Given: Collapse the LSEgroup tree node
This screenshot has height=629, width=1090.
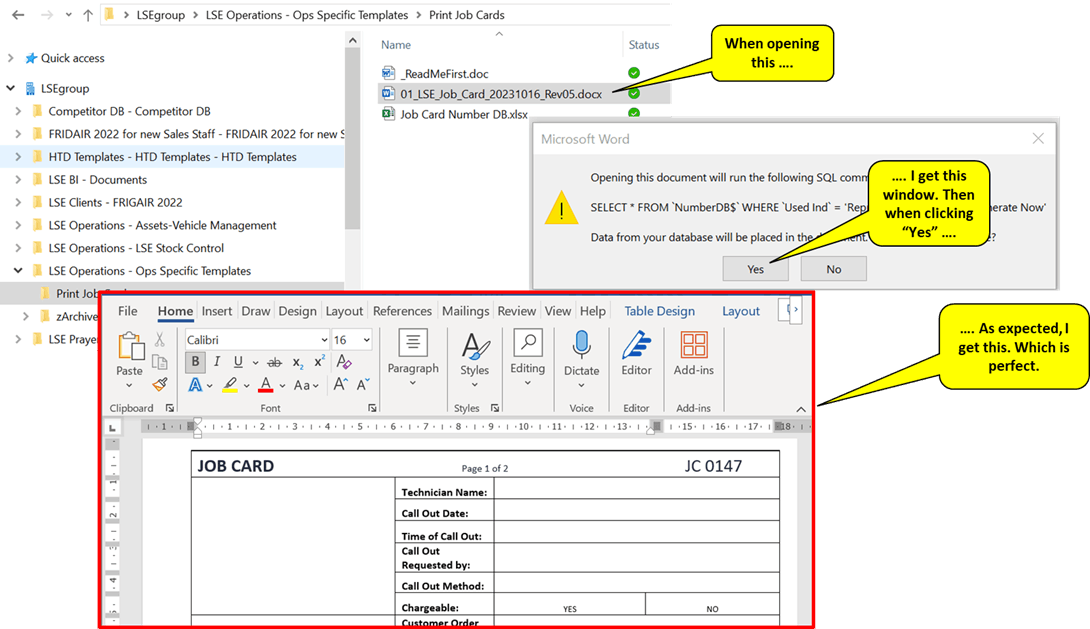Looking at the screenshot, I should coord(10,88).
